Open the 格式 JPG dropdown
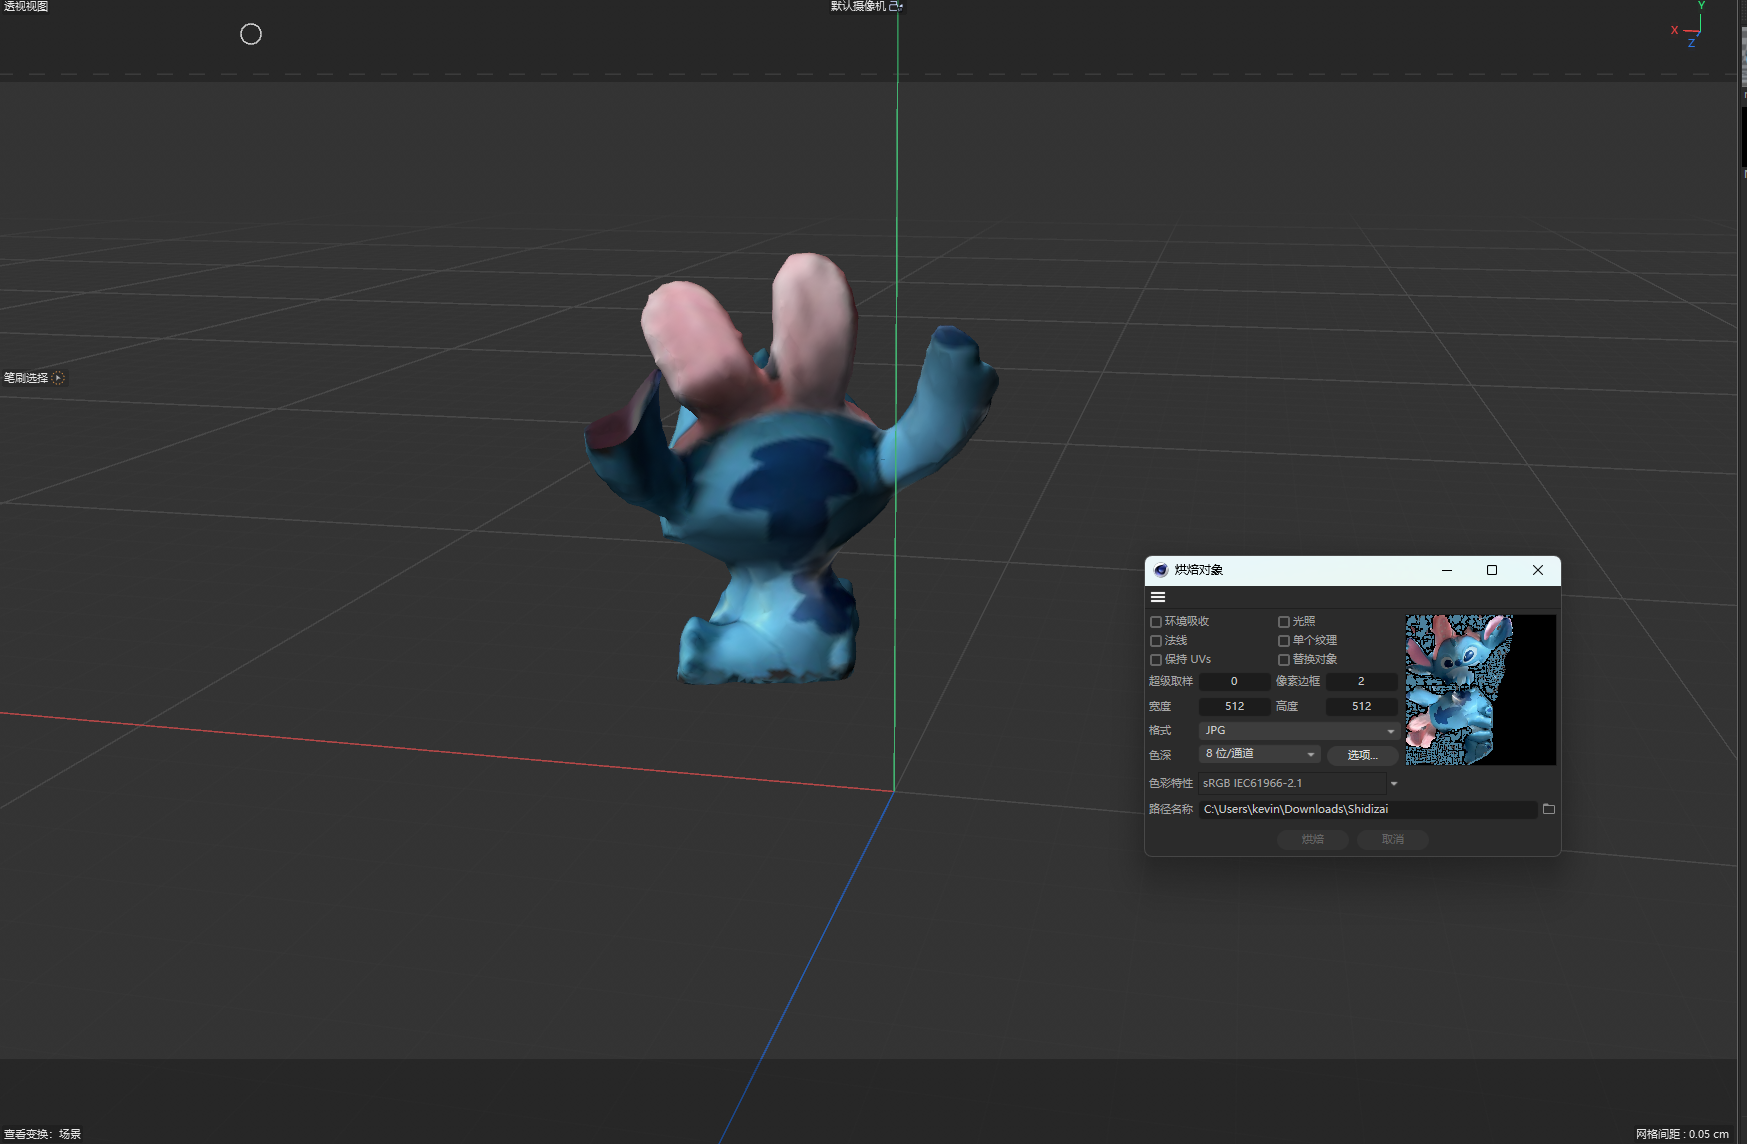 pos(1298,731)
